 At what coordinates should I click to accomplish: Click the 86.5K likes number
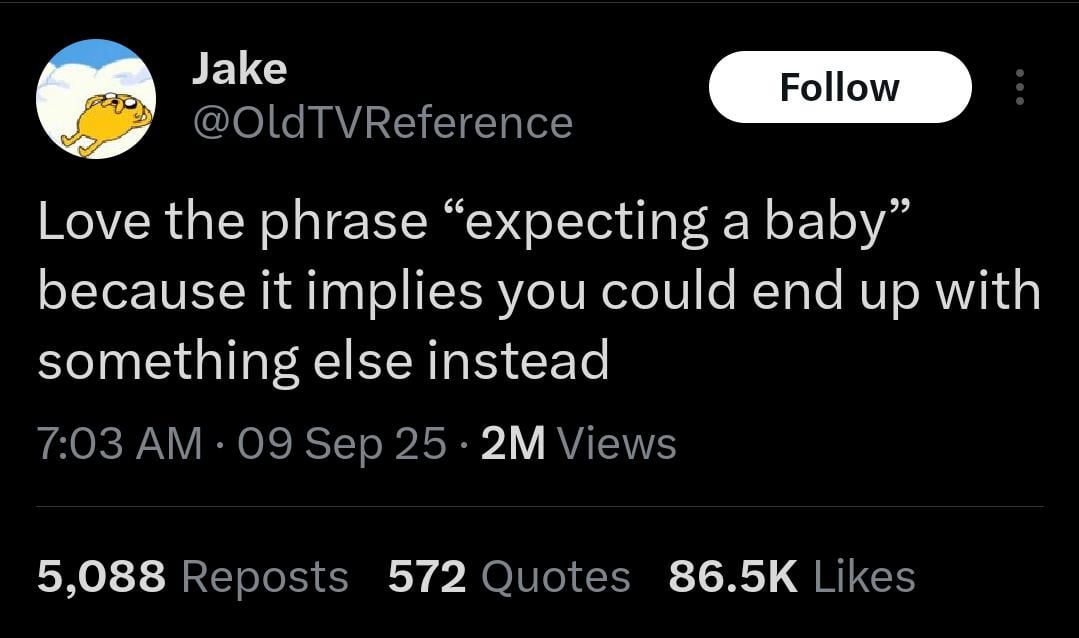point(733,577)
